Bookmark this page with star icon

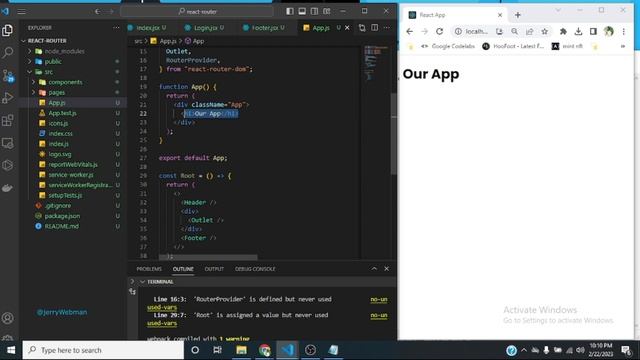pyautogui.click(x=544, y=31)
